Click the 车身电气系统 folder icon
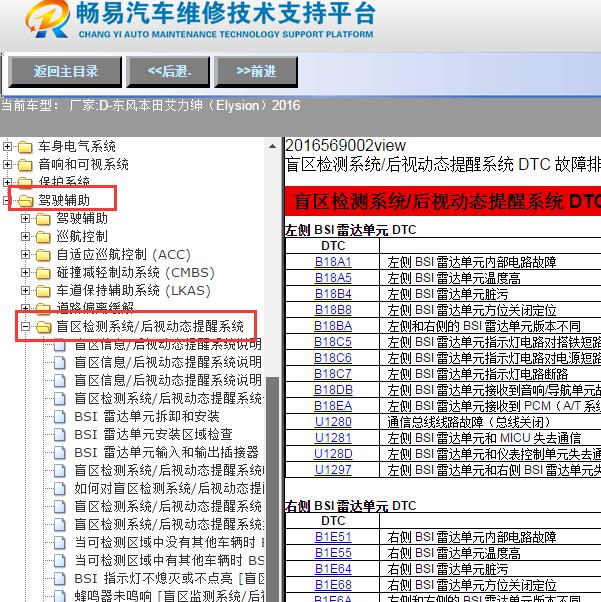The height and width of the screenshot is (602, 601). tap(25, 147)
